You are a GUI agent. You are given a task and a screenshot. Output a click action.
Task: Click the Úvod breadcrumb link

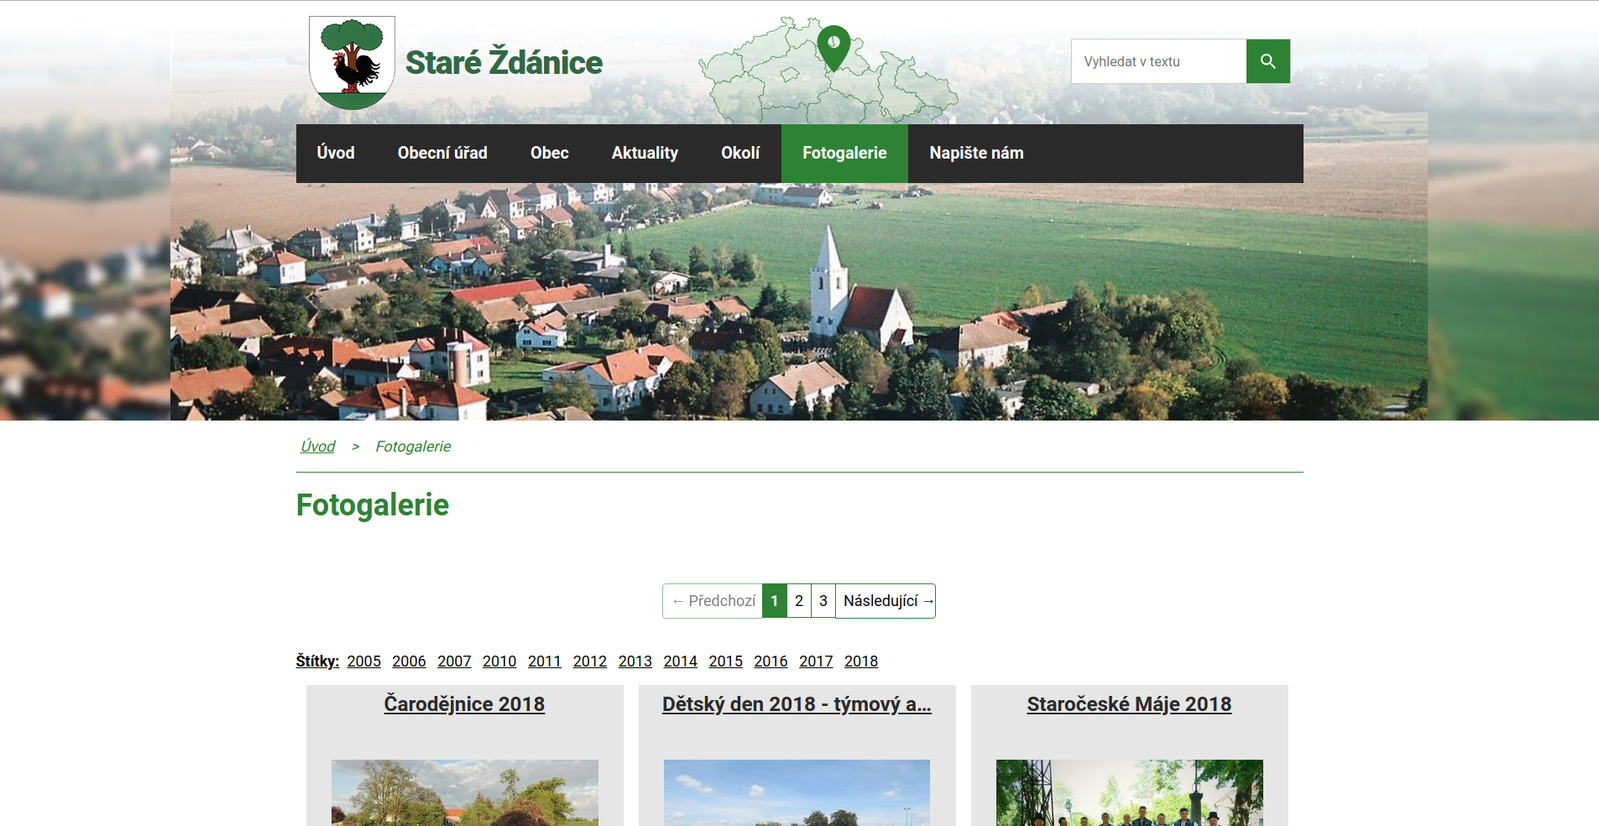tap(318, 446)
